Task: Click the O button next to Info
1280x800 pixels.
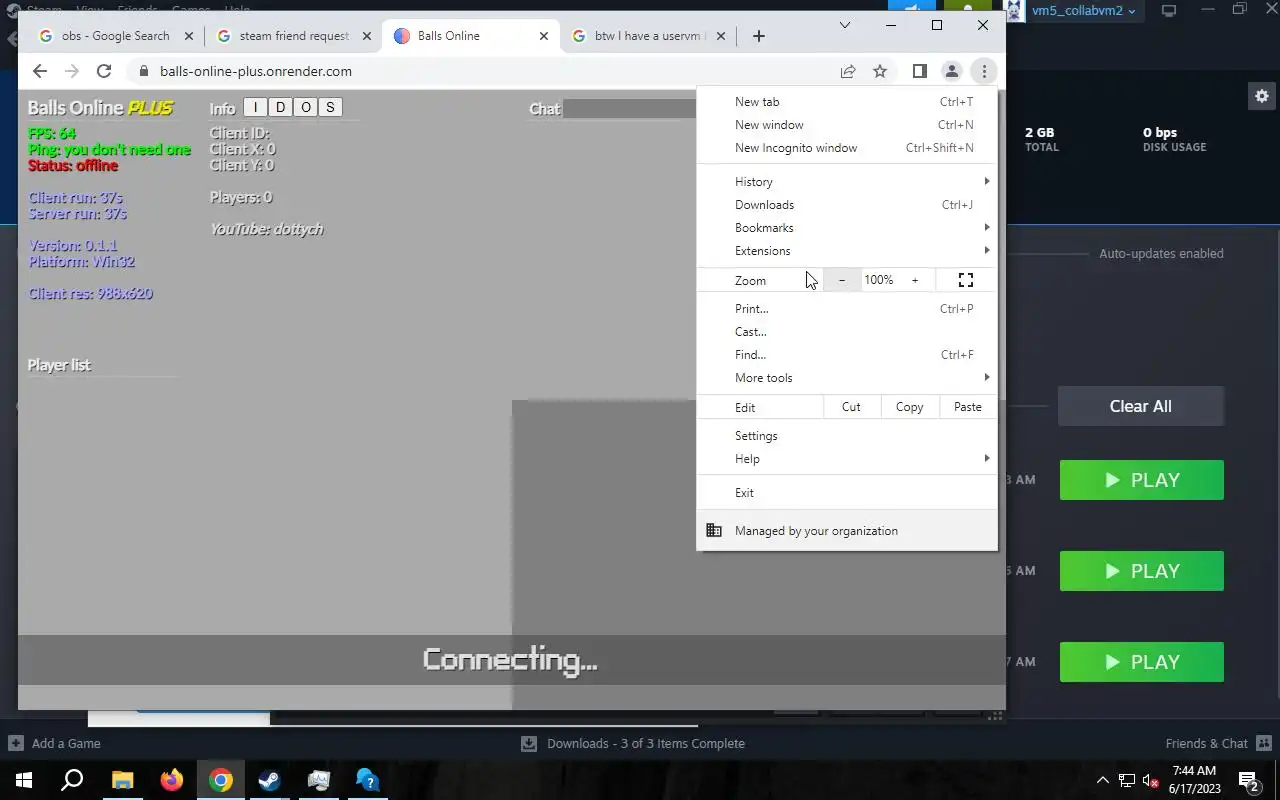Action: point(305,107)
